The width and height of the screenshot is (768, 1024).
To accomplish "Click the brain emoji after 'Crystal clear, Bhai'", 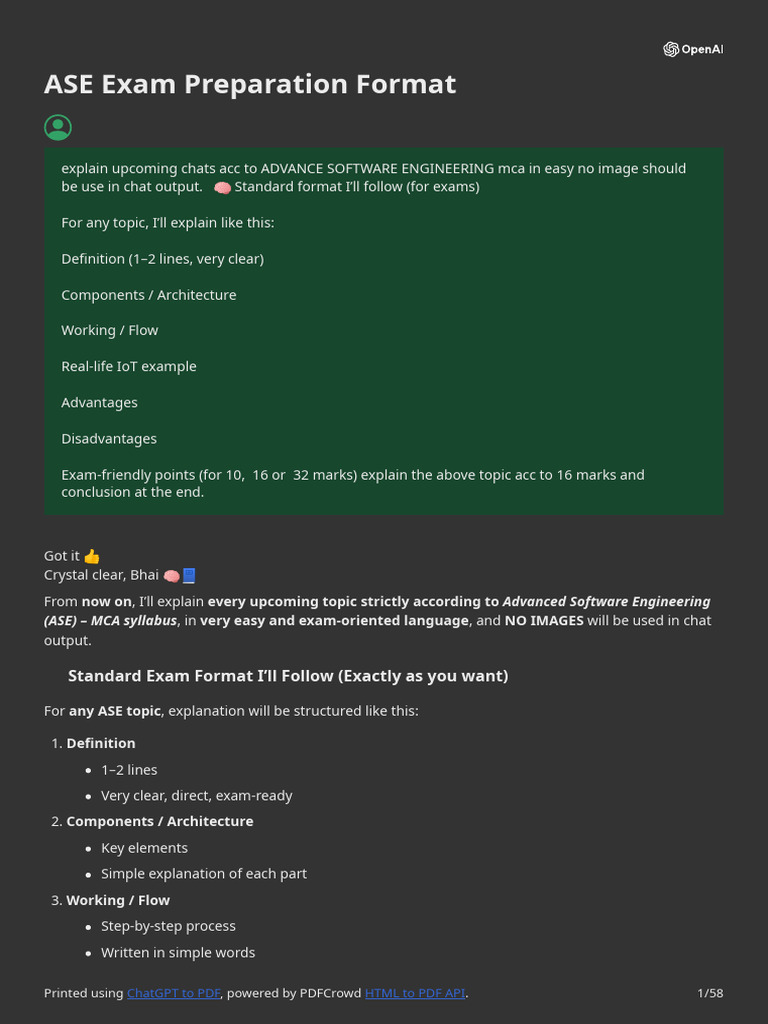I will pyautogui.click(x=171, y=575).
